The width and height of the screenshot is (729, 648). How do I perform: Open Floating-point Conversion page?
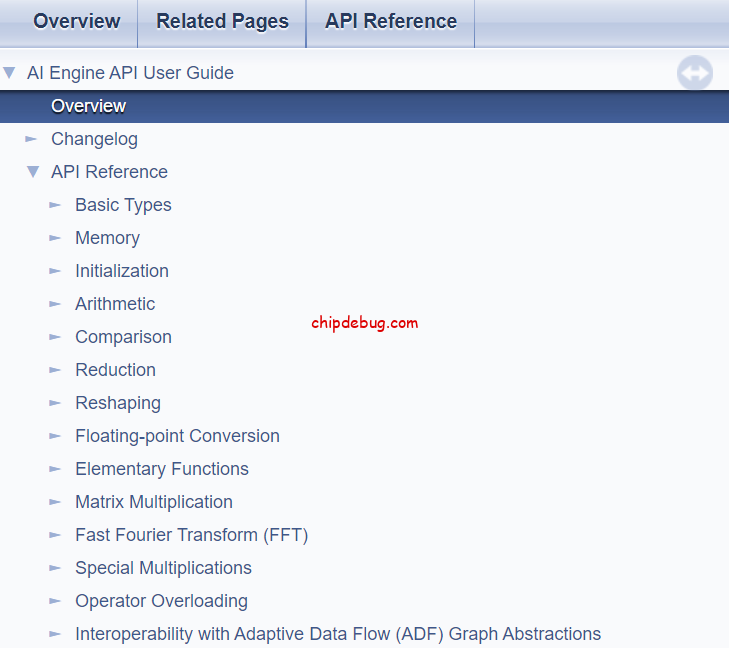click(177, 436)
